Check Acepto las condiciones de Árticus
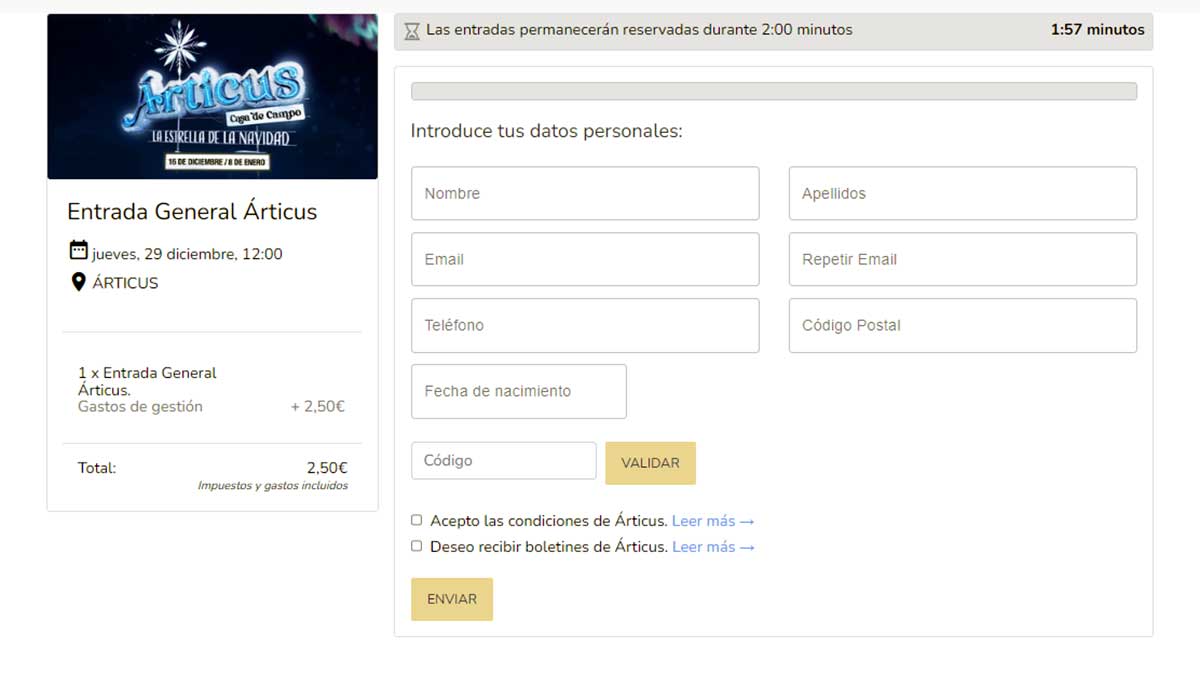The width and height of the screenshot is (1200, 675). pyautogui.click(x=416, y=519)
